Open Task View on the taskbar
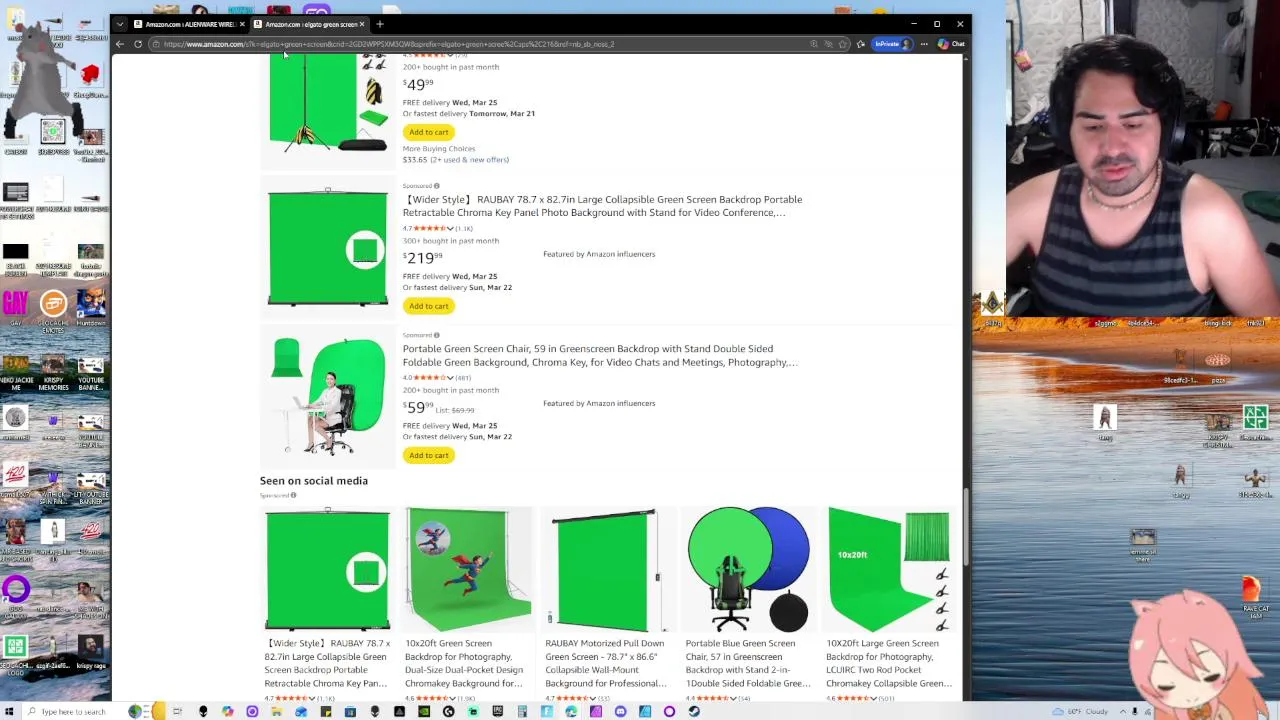Screen dimensions: 1280x720 177,711
